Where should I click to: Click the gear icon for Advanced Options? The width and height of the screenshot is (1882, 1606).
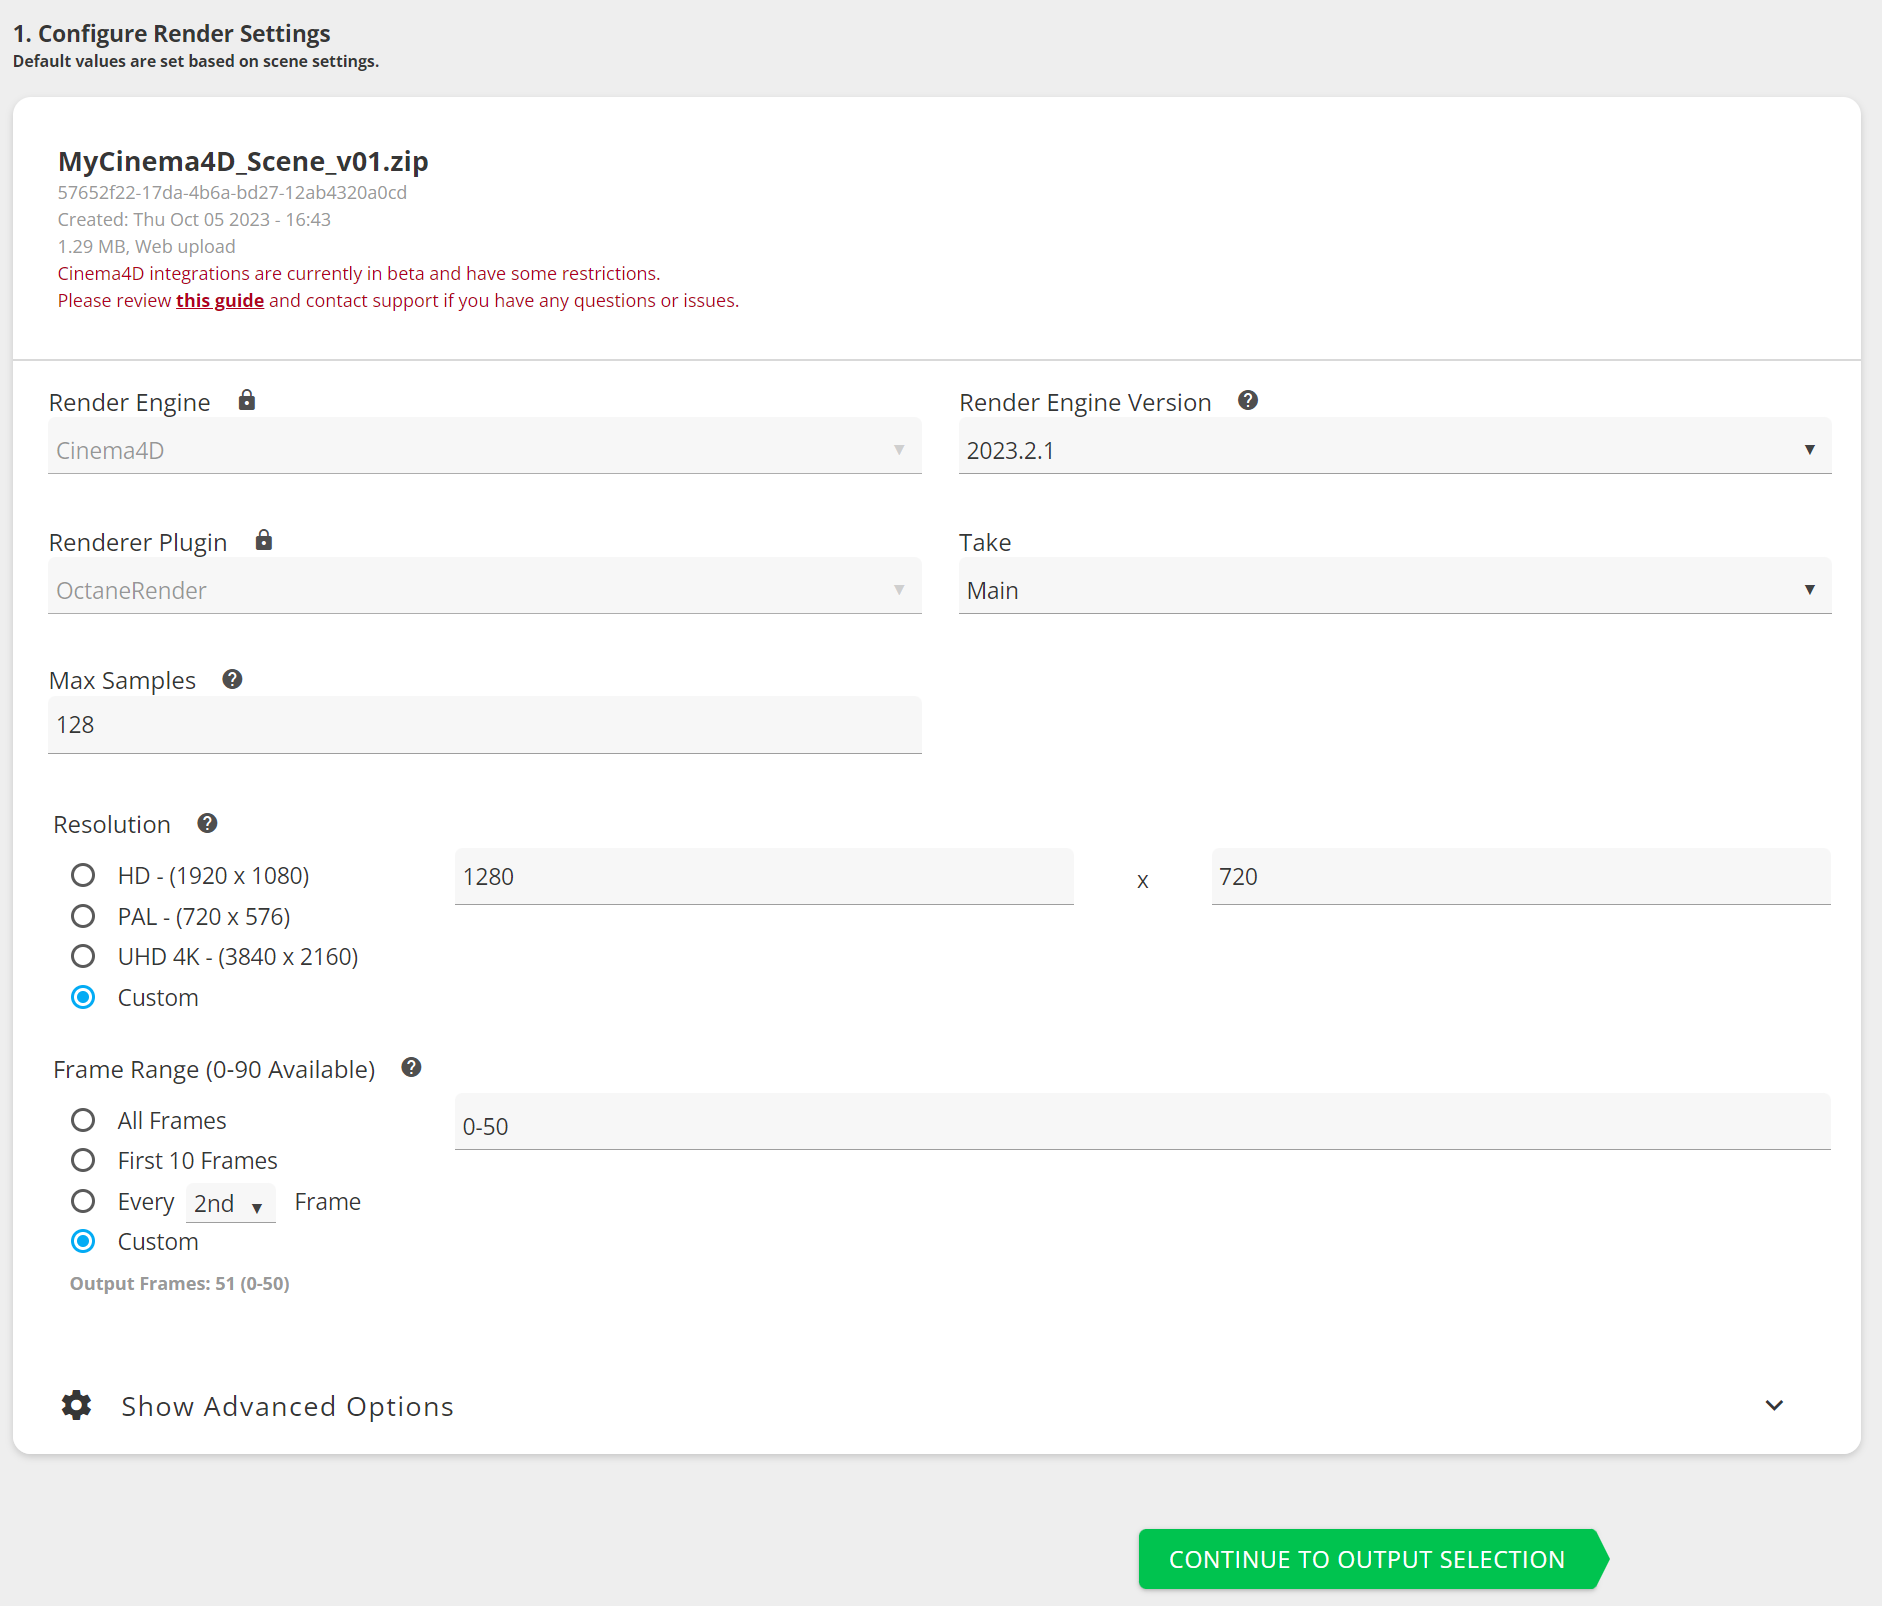(x=76, y=1405)
